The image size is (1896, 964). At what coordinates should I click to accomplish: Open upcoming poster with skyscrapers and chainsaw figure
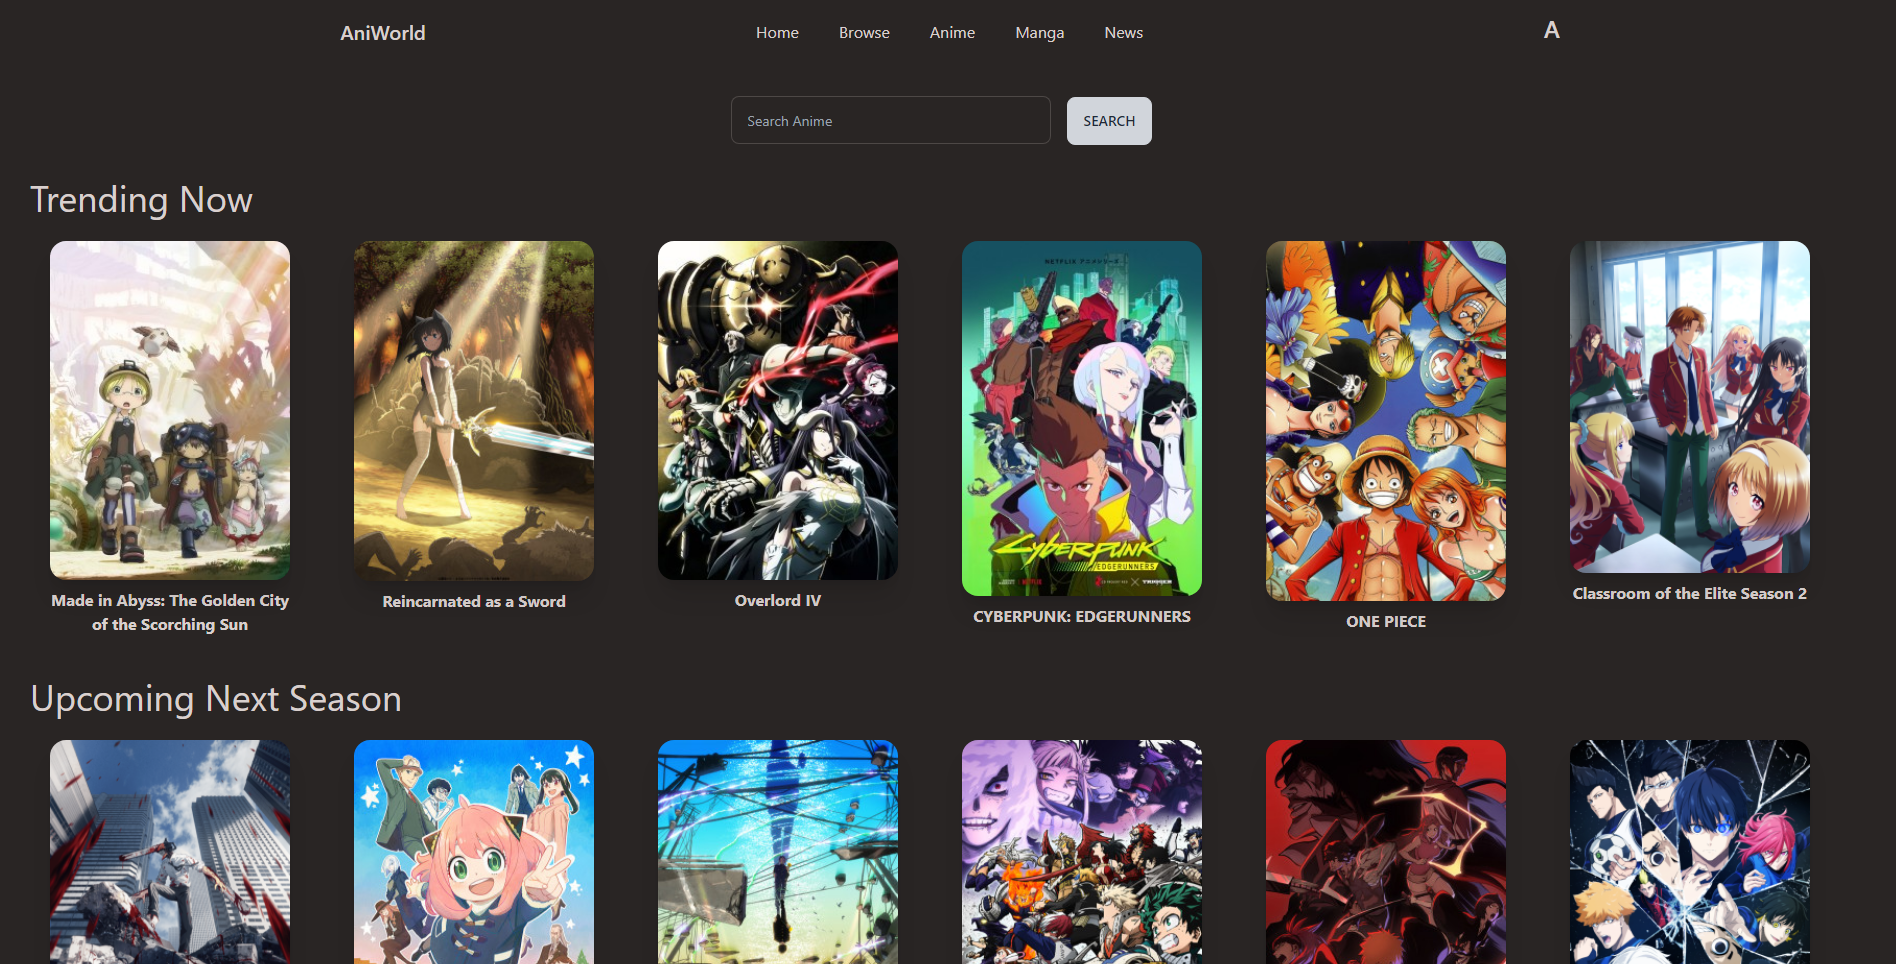170,852
